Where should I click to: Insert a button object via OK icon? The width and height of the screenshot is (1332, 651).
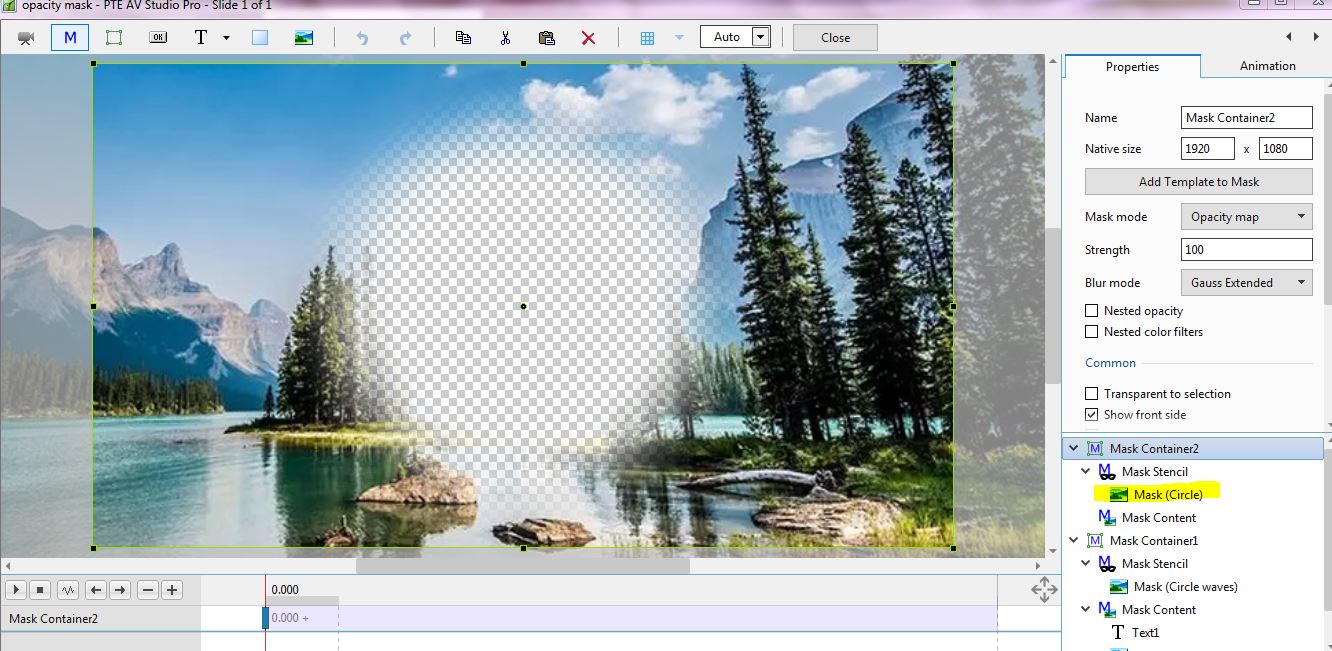pos(158,38)
